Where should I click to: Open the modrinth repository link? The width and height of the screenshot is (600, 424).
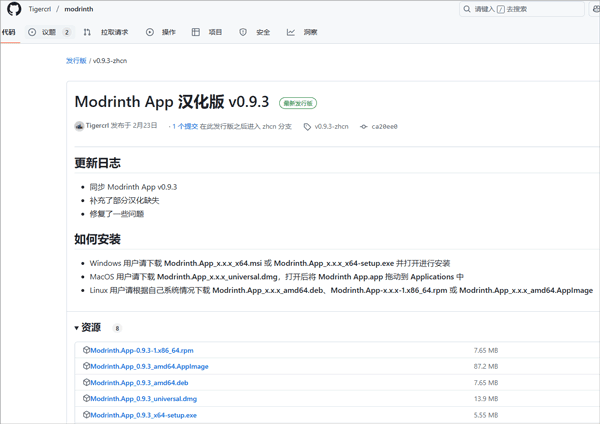(78, 9)
